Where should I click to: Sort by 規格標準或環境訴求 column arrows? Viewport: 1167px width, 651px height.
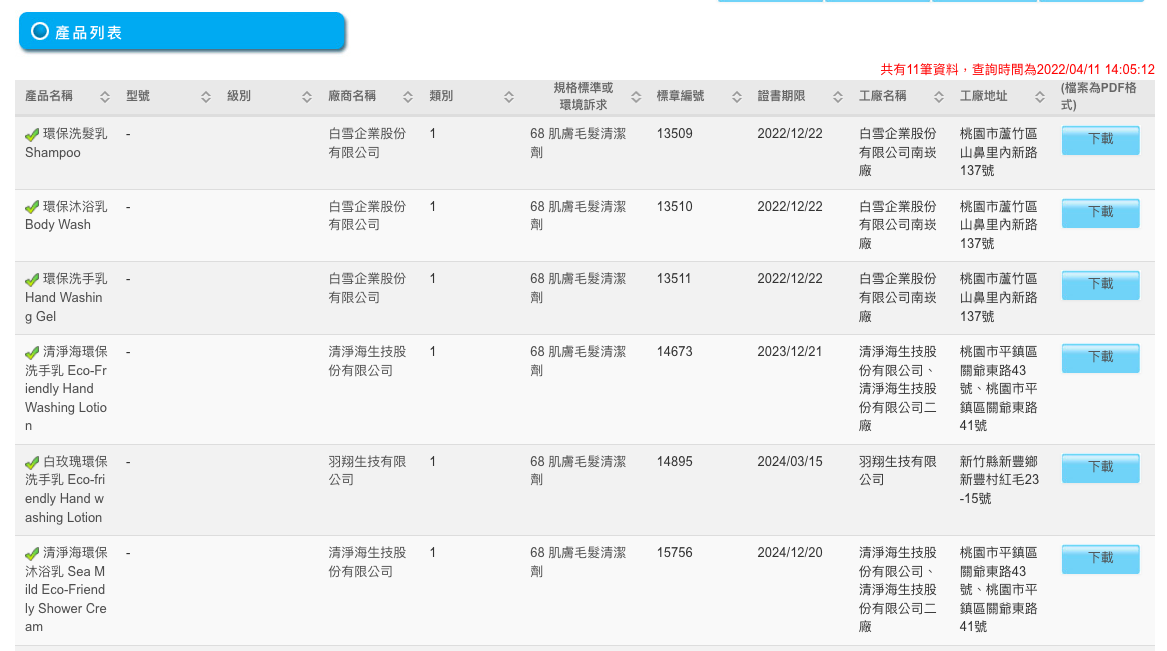pyautogui.click(x=636, y=97)
